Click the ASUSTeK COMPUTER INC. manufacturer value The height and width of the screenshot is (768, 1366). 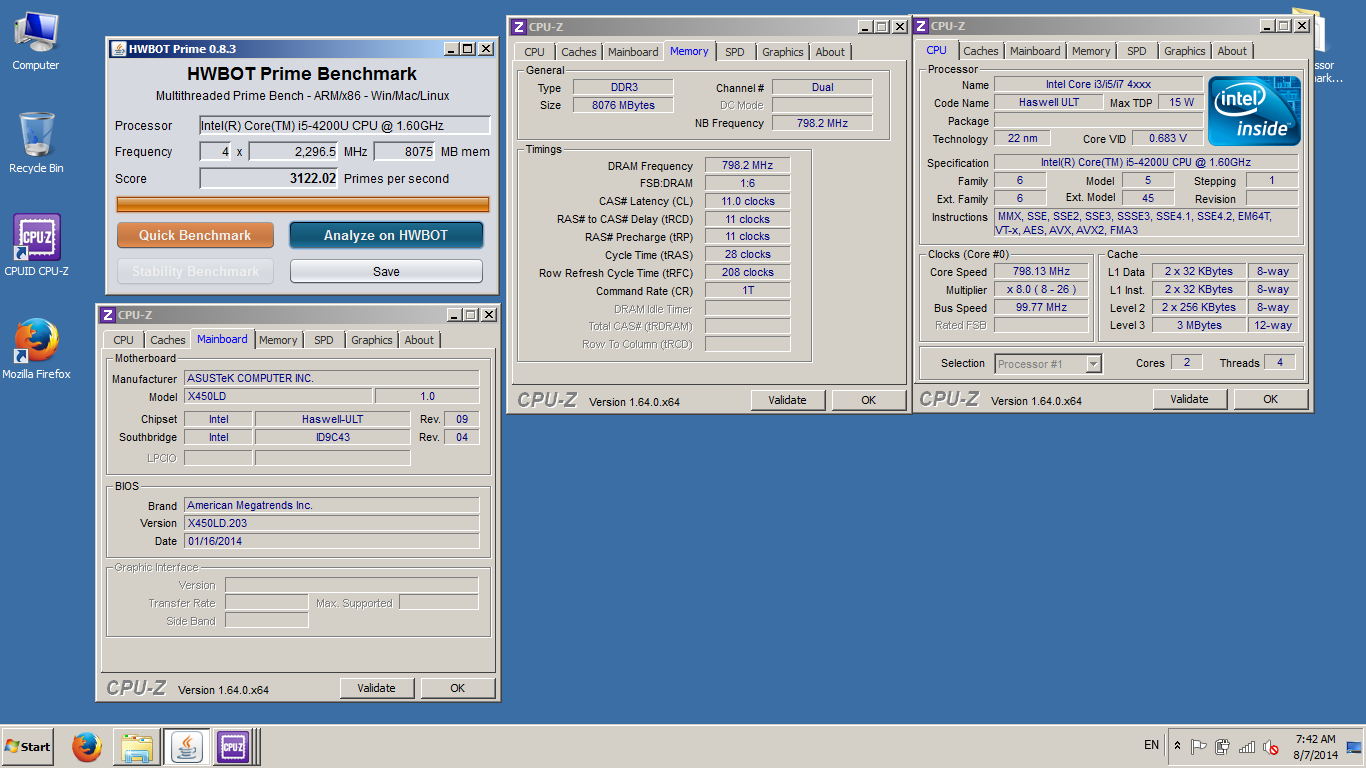[x=332, y=378]
